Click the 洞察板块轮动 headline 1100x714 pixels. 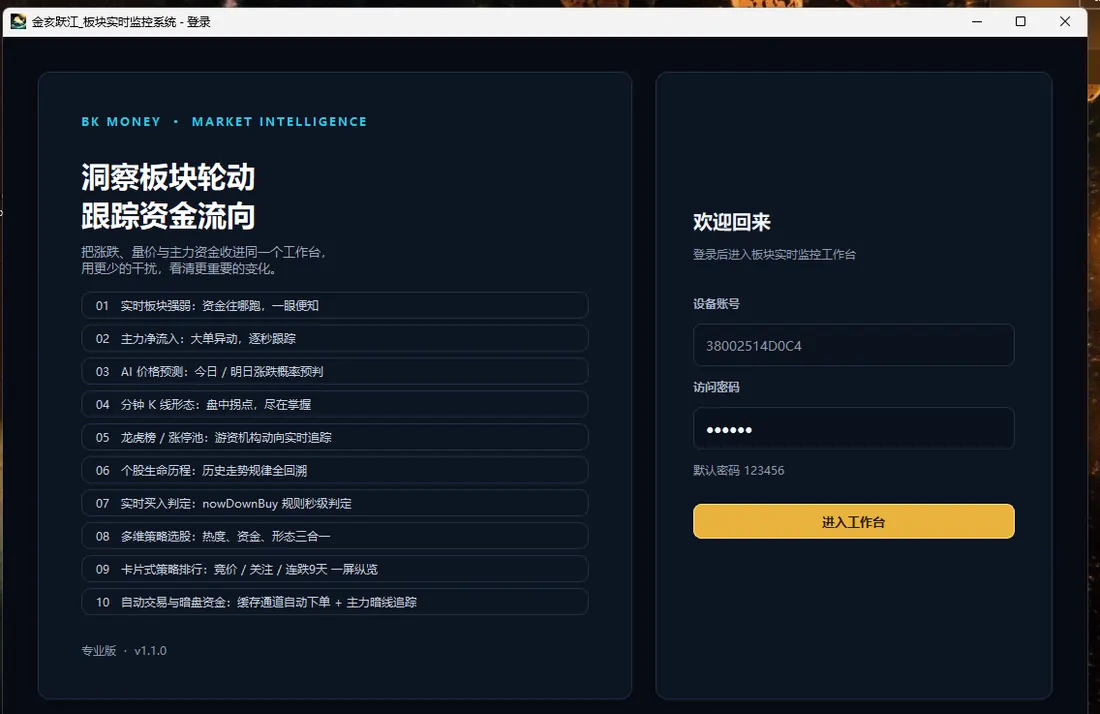pyautogui.click(x=168, y=177)
